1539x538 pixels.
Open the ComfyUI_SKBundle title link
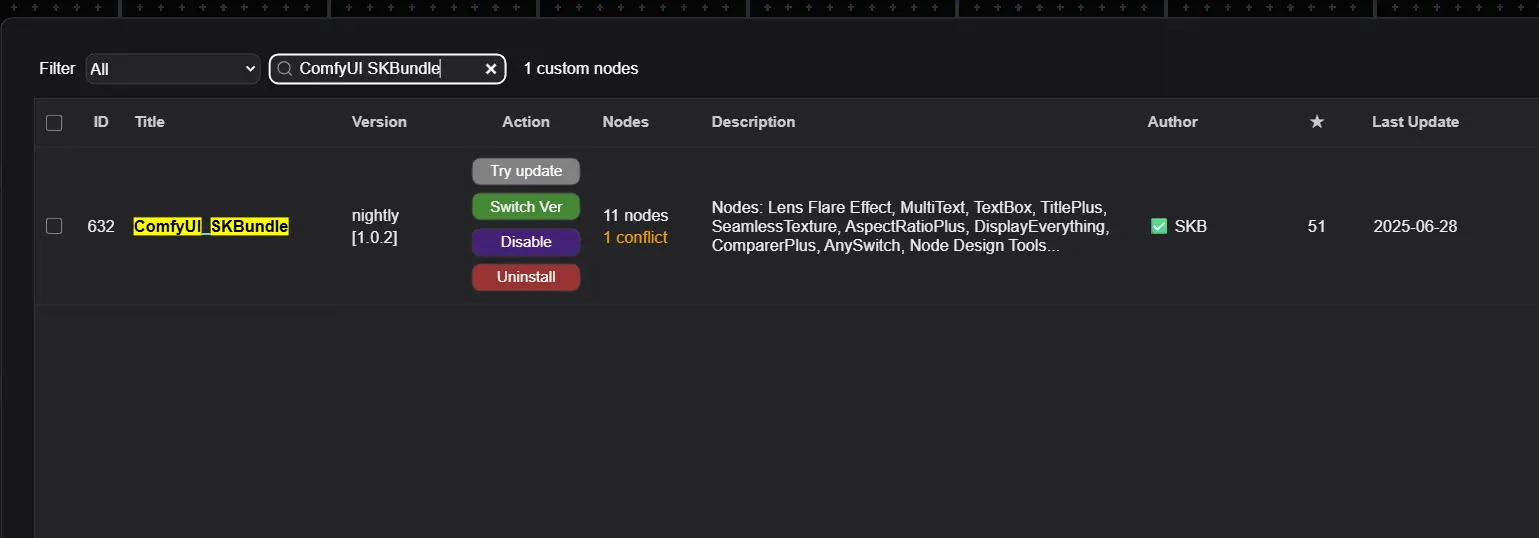point(211,227)
